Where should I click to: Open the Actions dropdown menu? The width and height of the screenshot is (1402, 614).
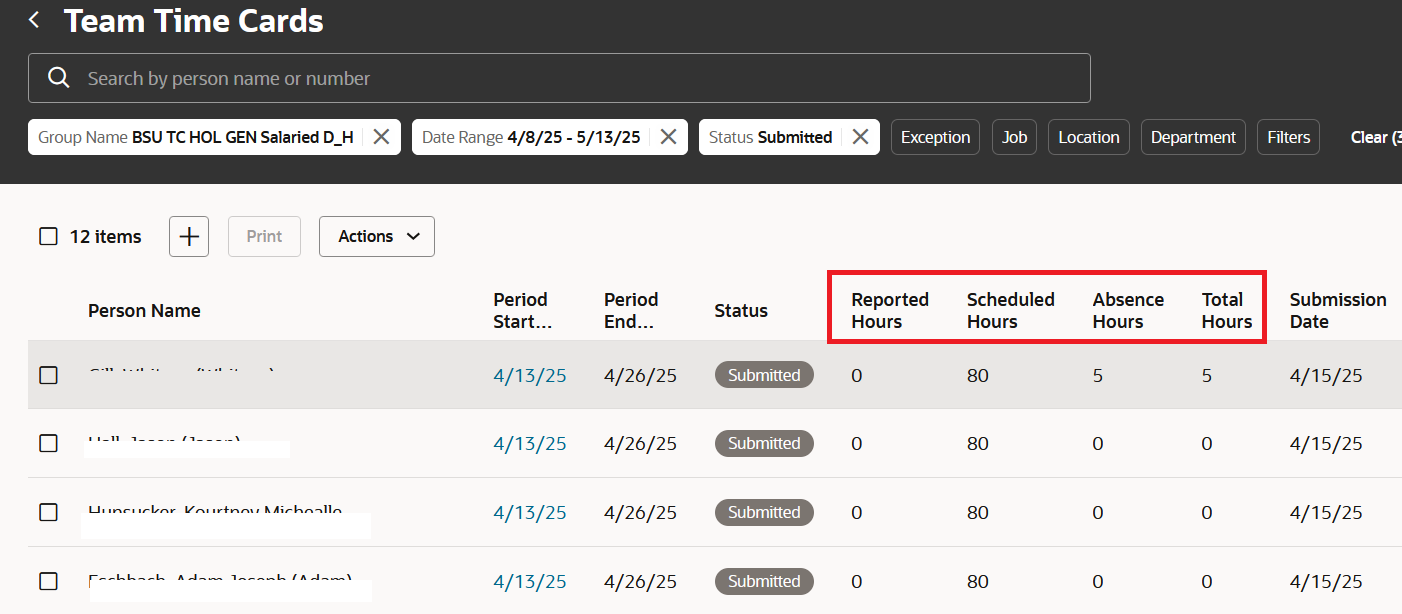pyautogui.click(x=377, y=237)
